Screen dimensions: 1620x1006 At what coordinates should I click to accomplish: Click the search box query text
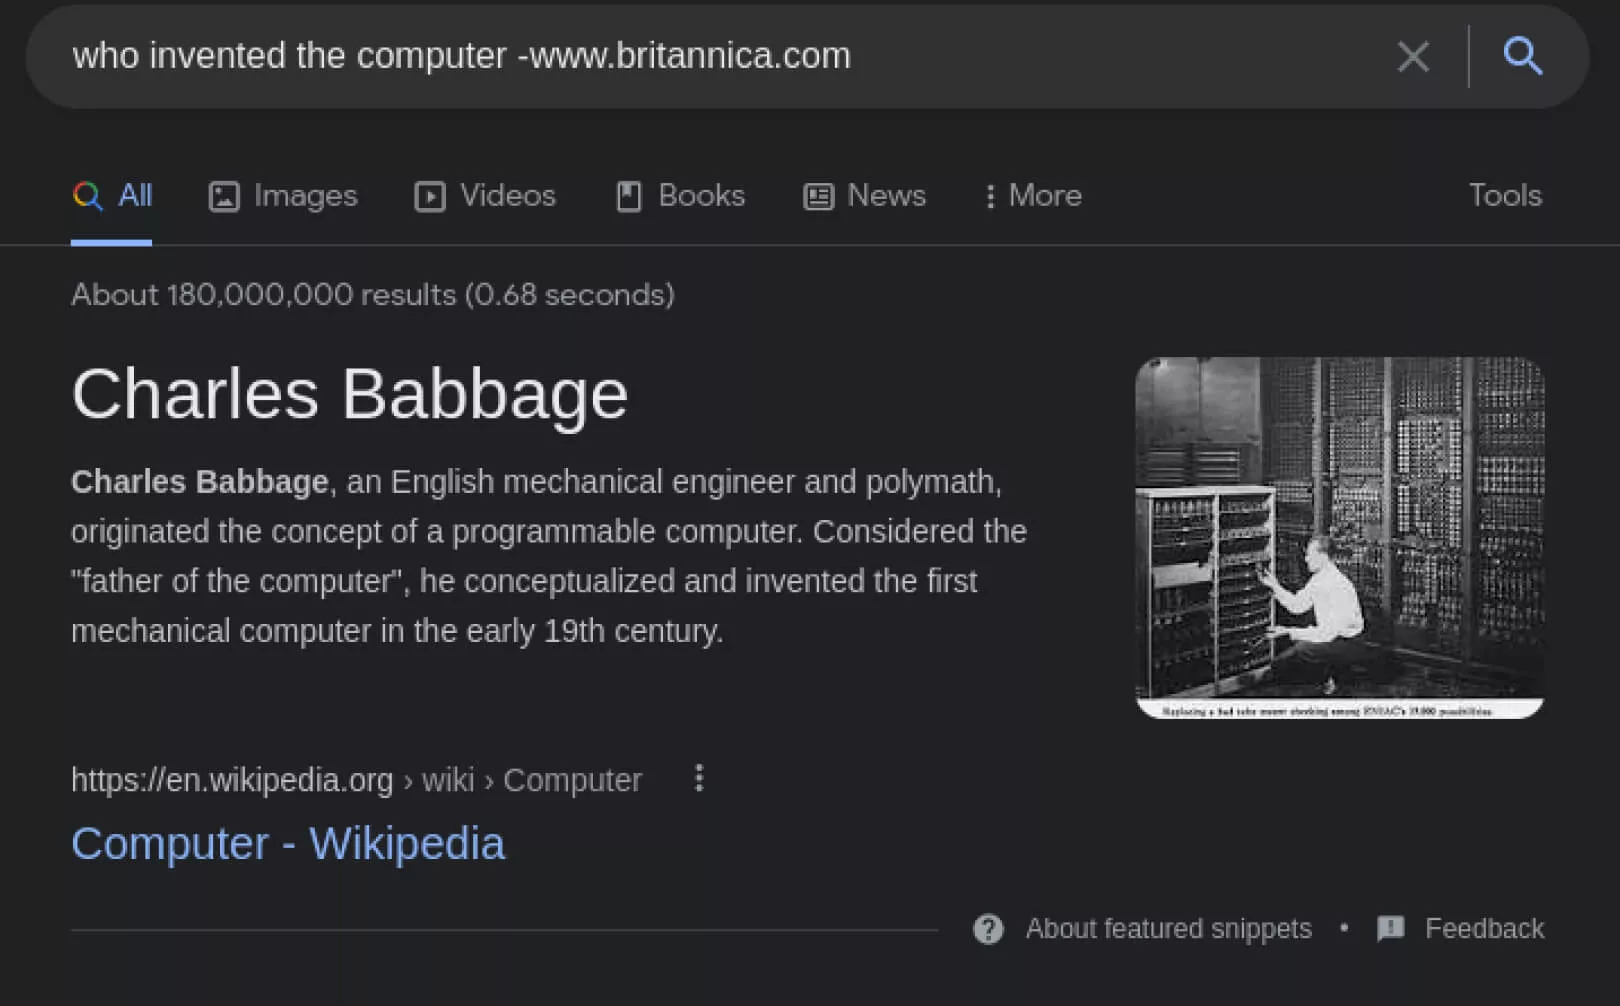click(x=461, y=56)
